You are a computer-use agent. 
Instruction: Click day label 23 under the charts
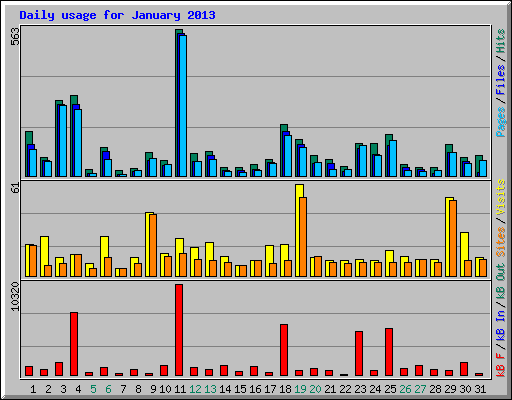coord(360,389)
